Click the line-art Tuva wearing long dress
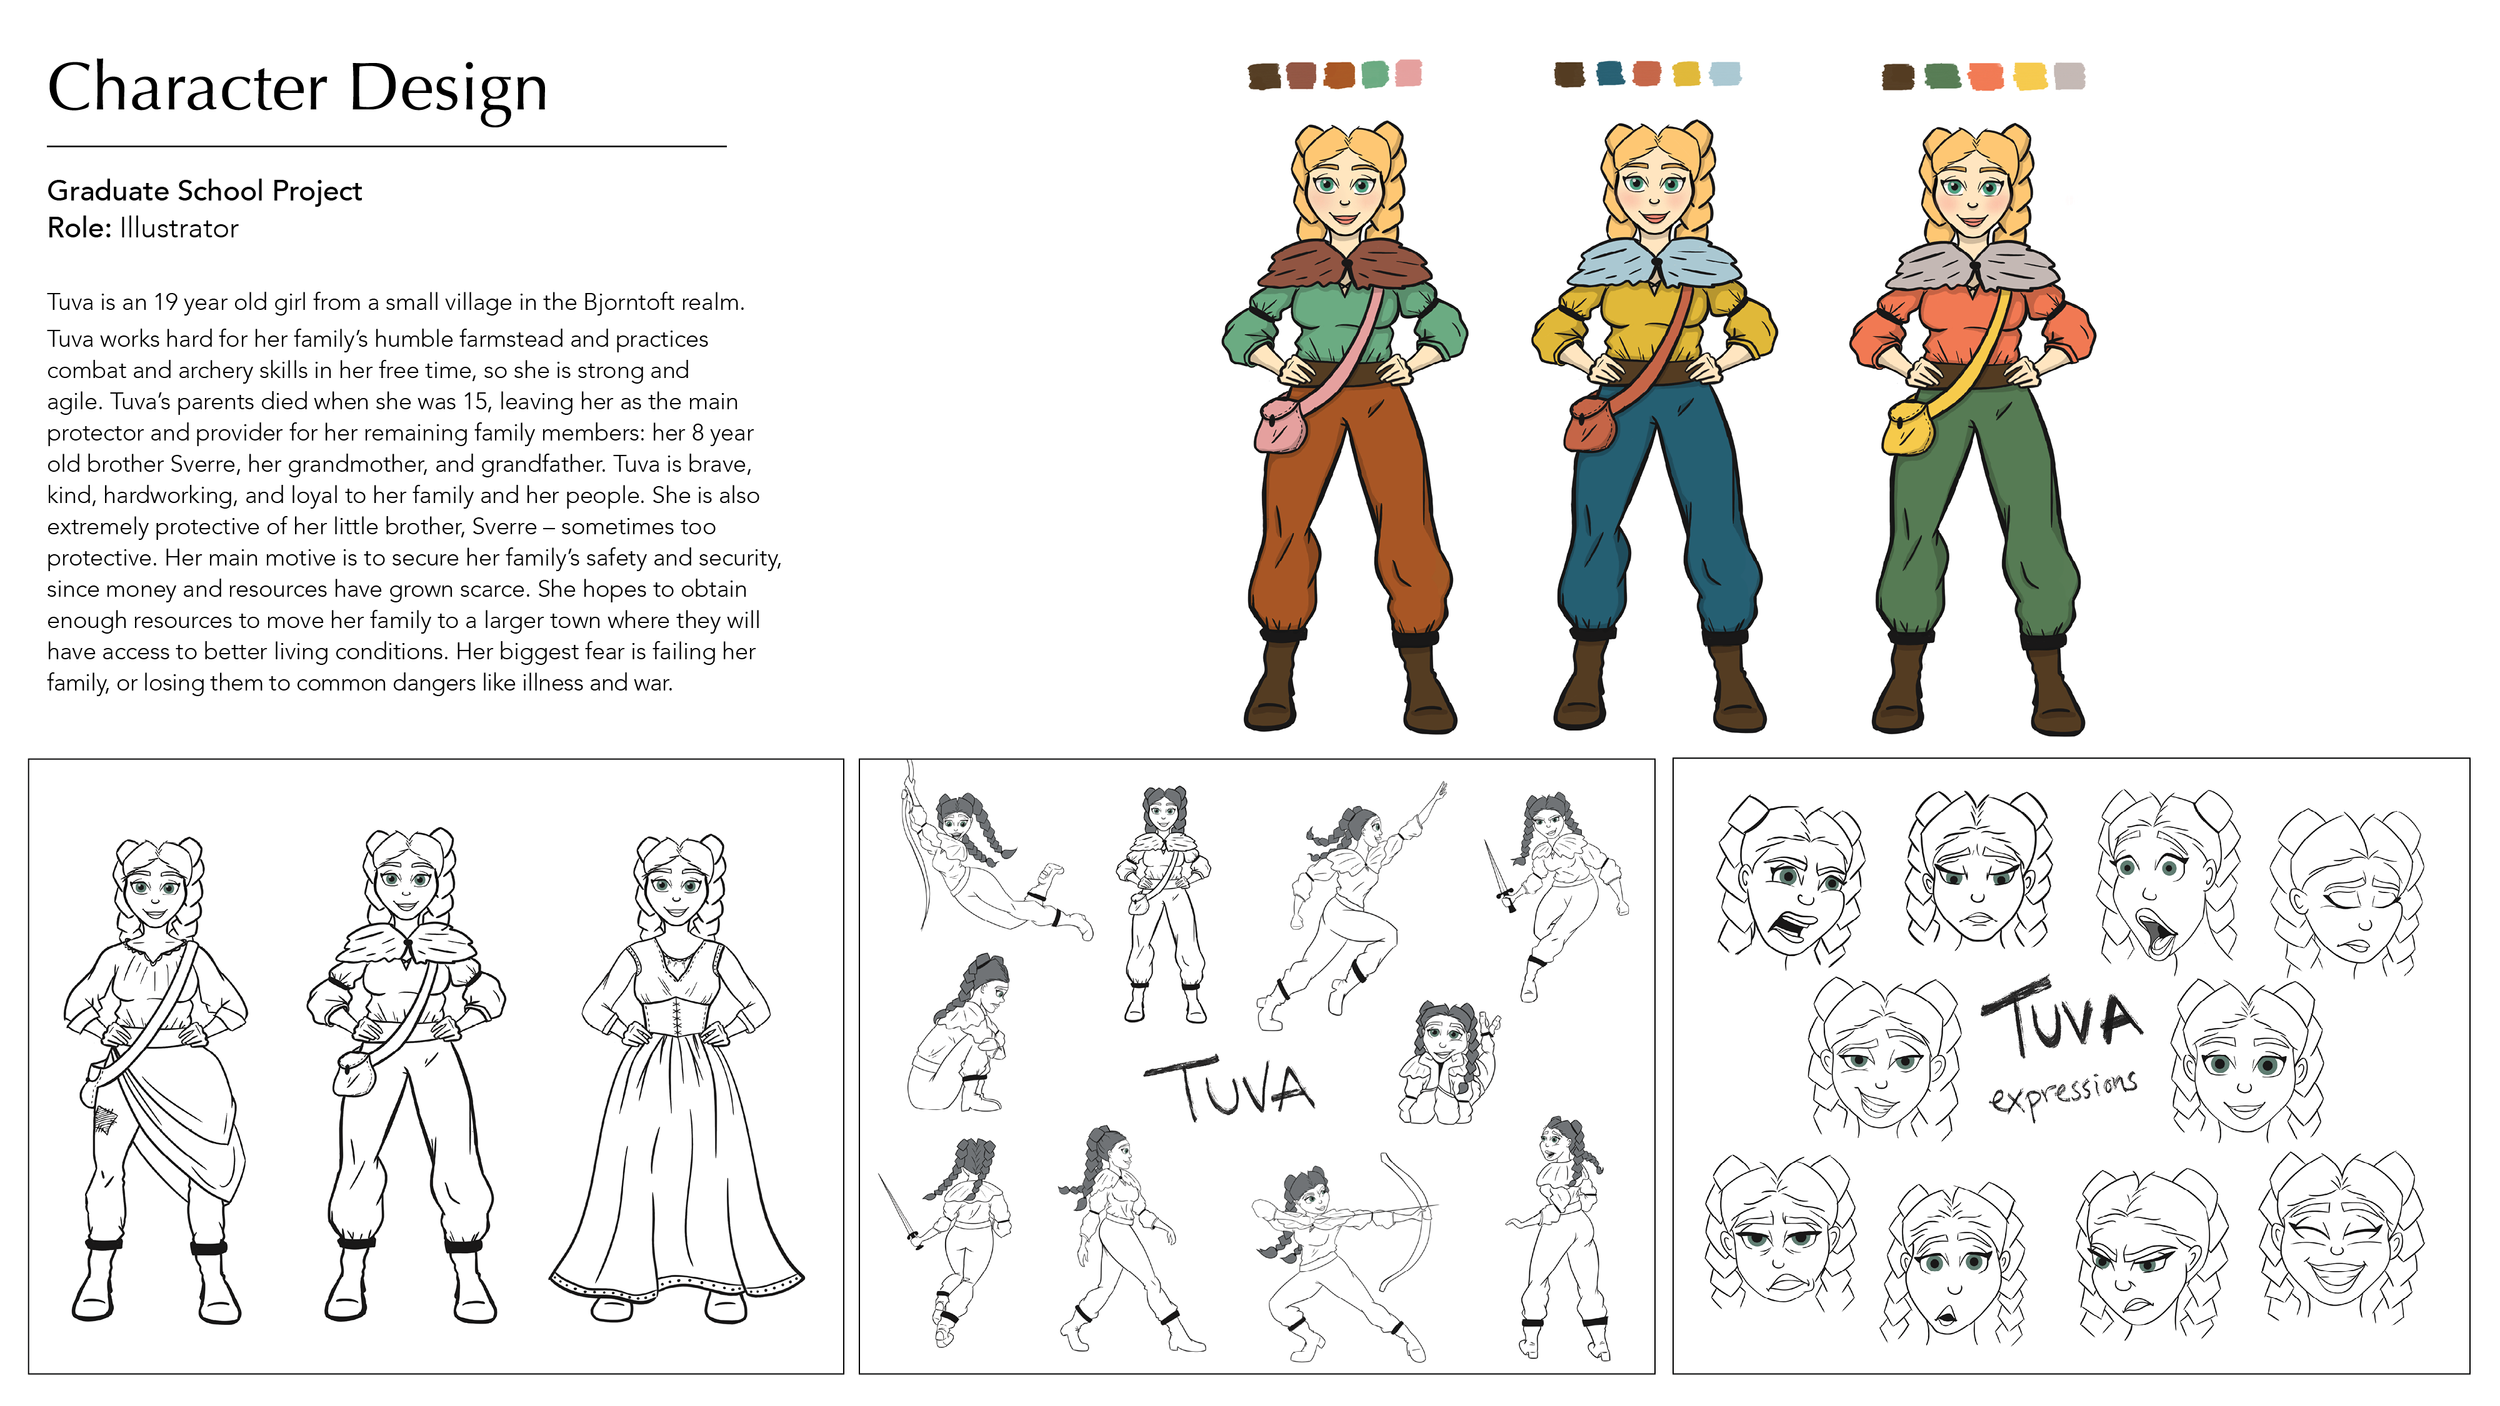 (x=676, y=1078)
